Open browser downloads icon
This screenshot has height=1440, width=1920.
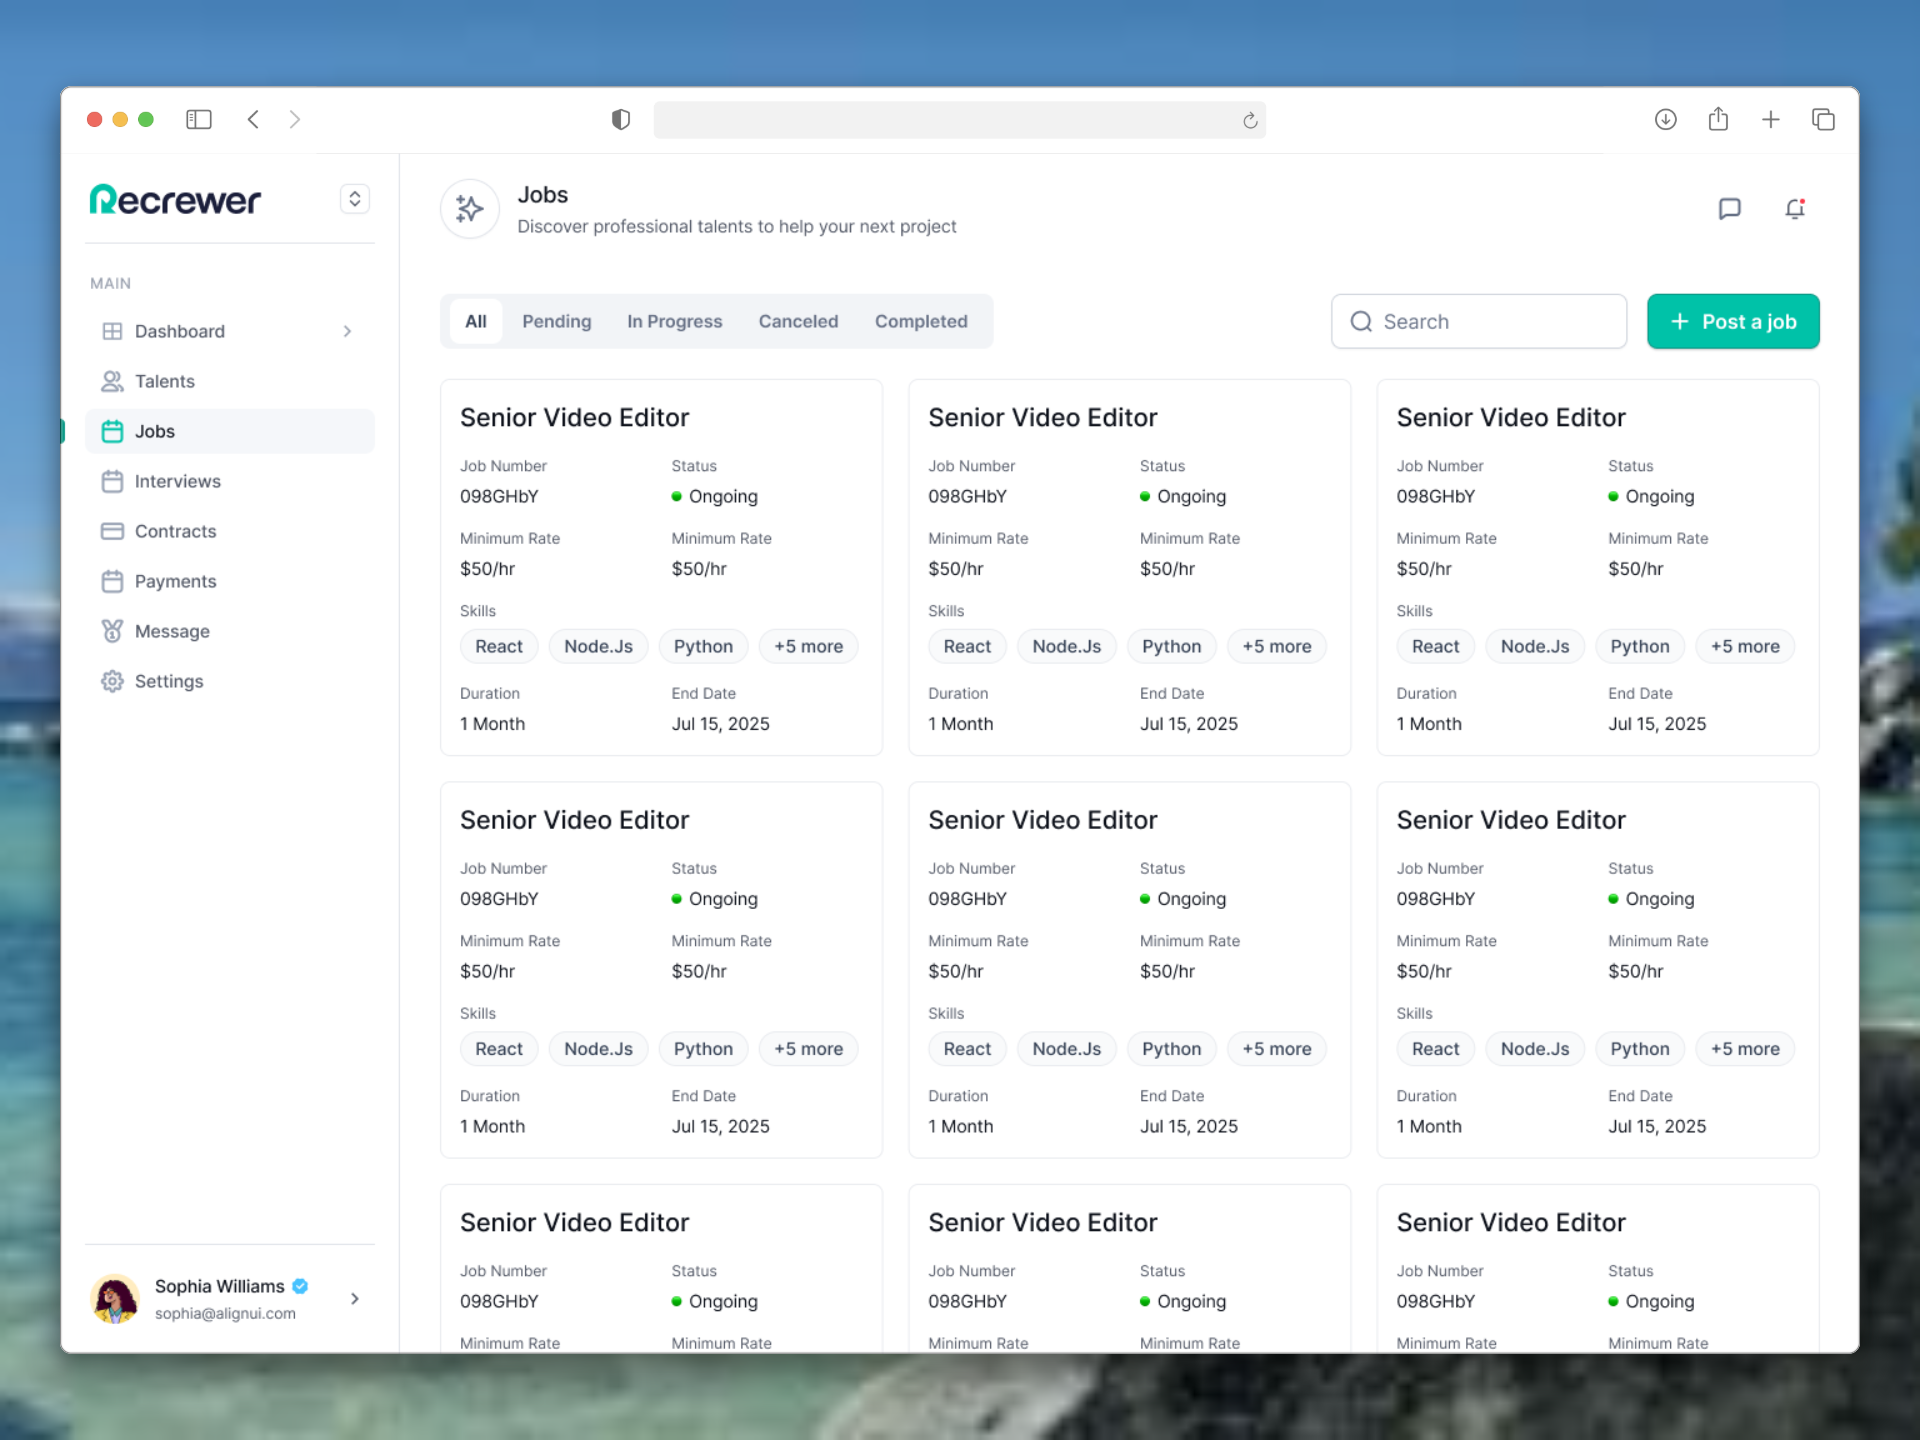(x=1665, y=120)
